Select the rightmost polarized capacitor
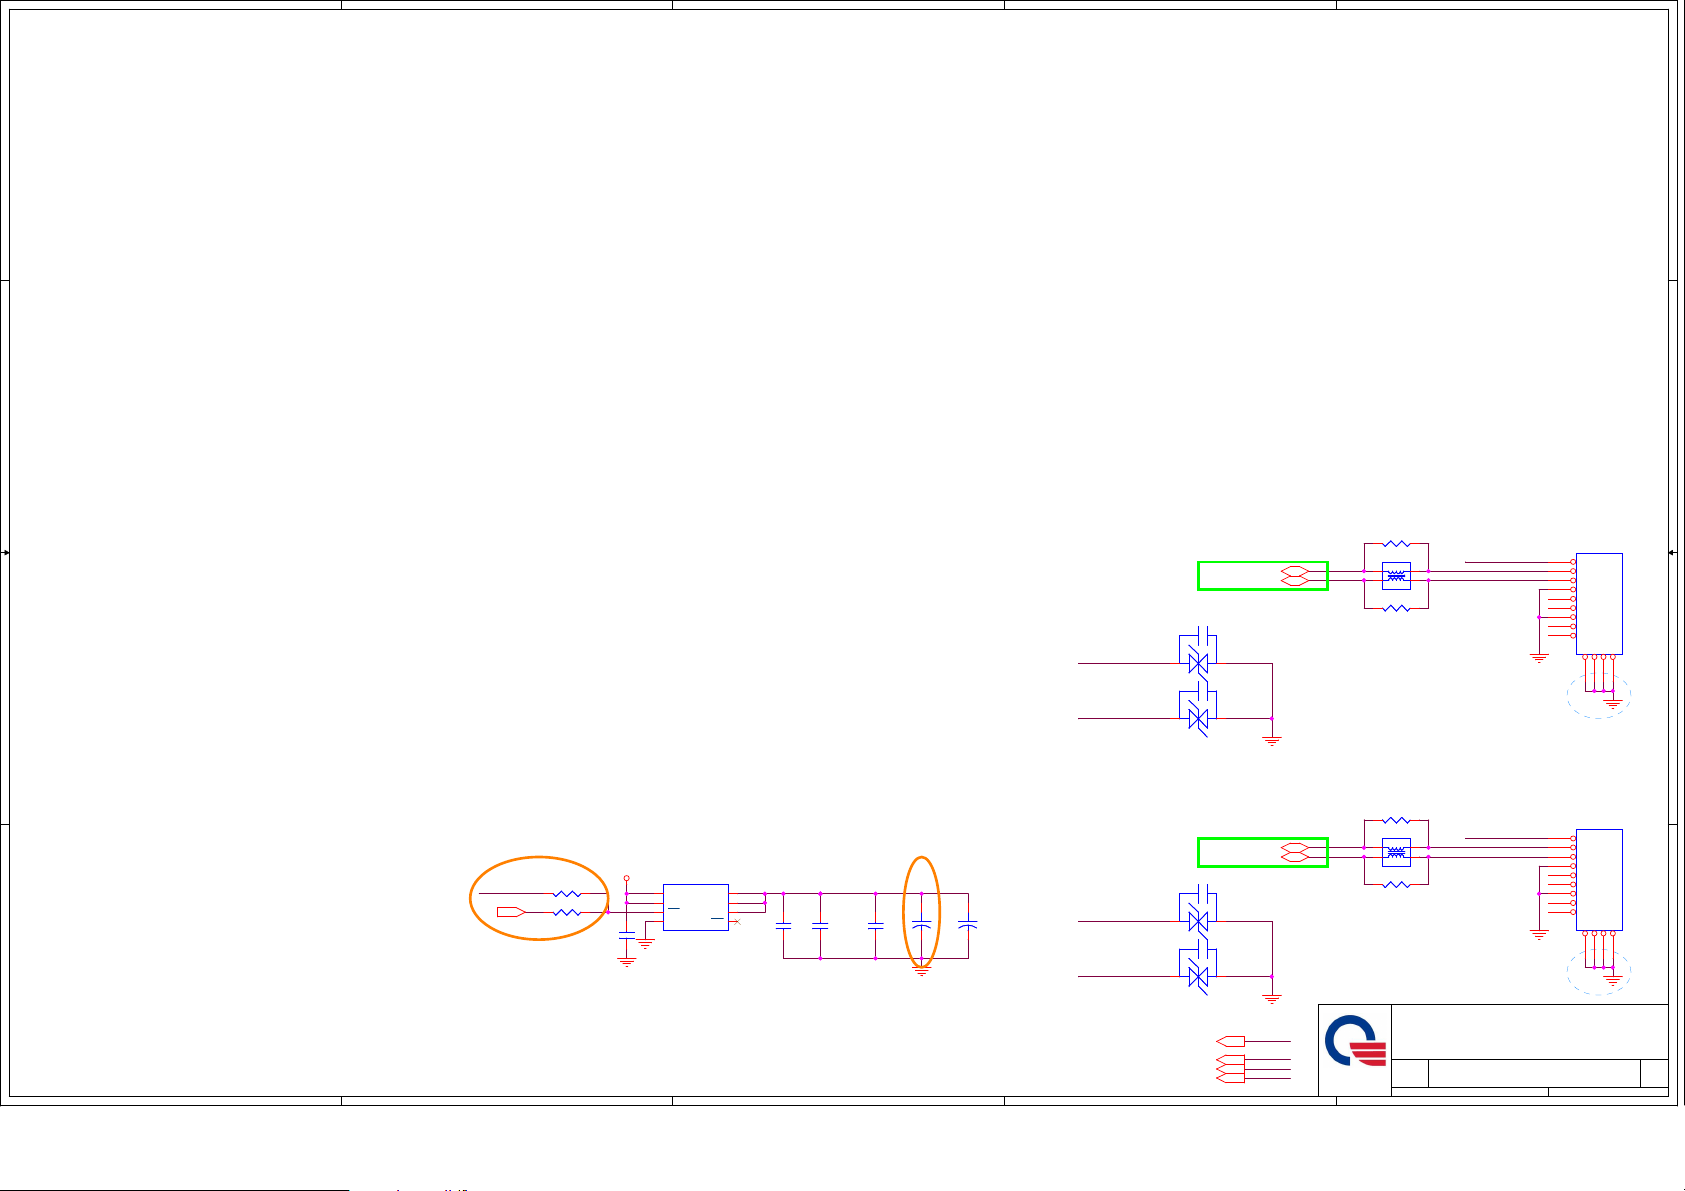 pos(967,926)
